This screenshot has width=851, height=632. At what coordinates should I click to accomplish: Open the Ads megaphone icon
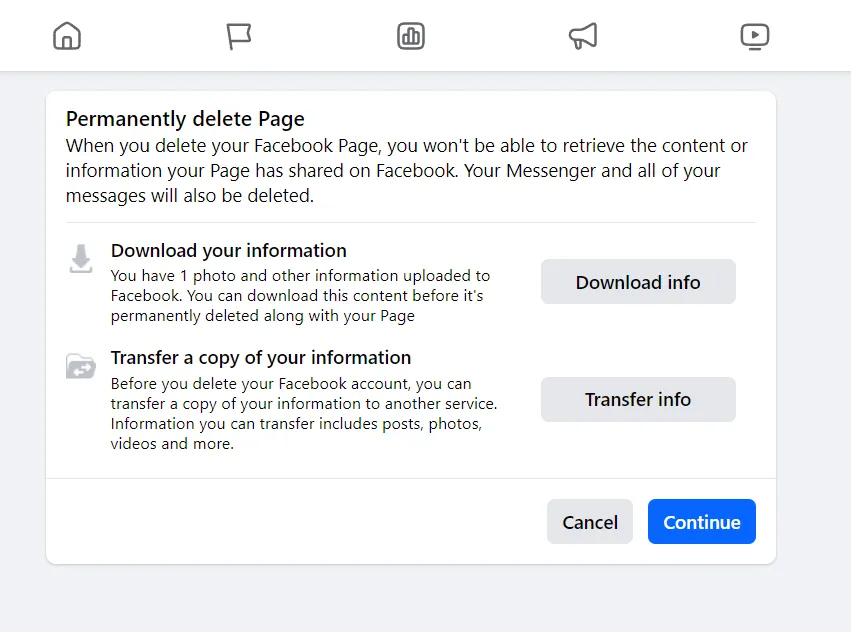point(583,36)
